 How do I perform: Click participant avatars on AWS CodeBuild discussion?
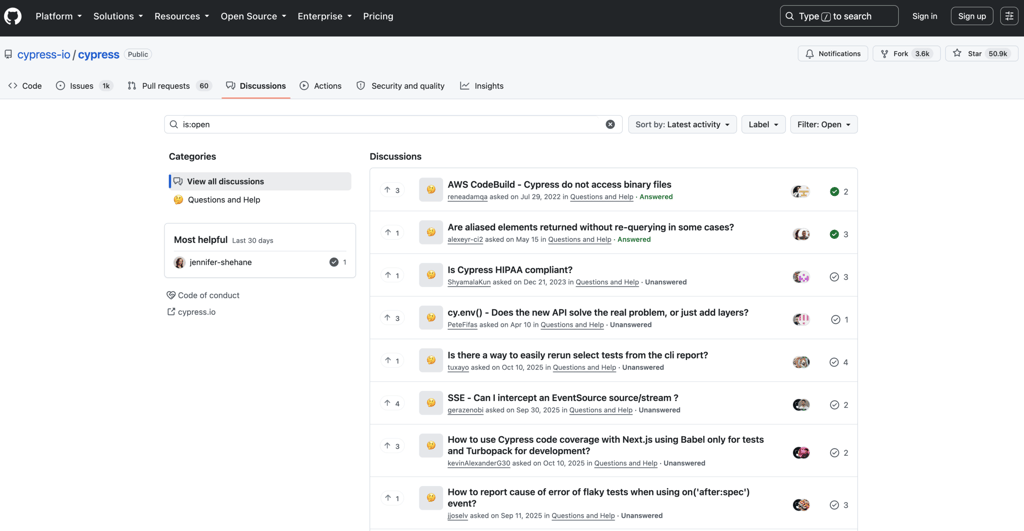point(801,191)
